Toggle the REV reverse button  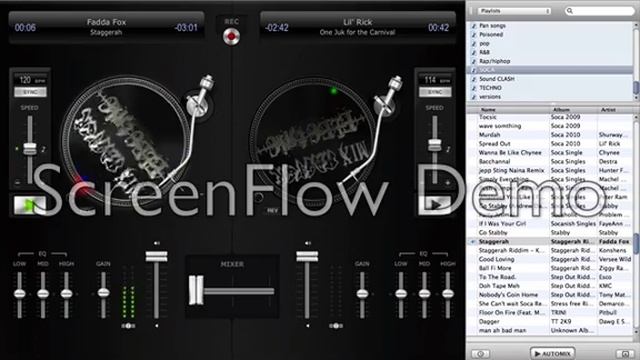(x=272, y=211)
